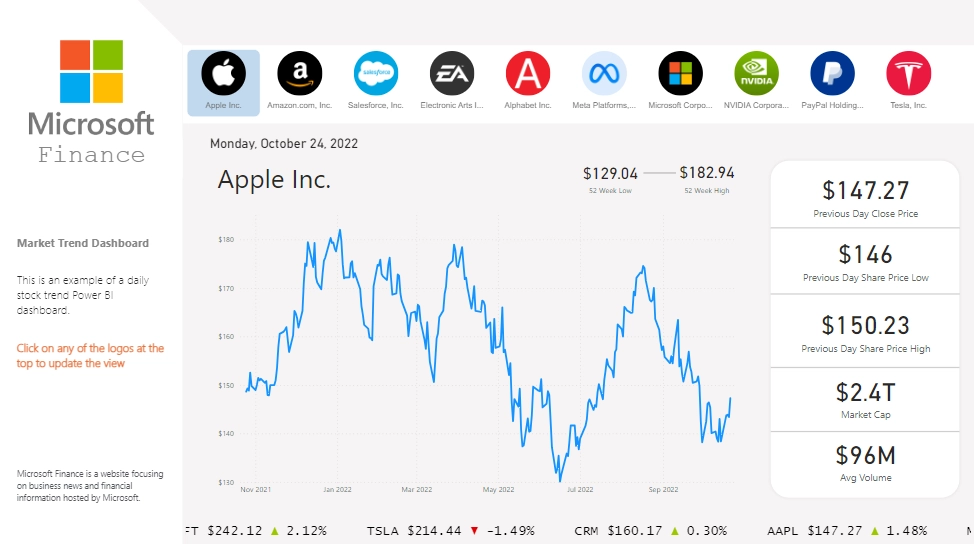Screen dimensions: 974x544
Task: Click the Apple Inc. chart title
Action: pyautogui.click(x=274, y=180)
